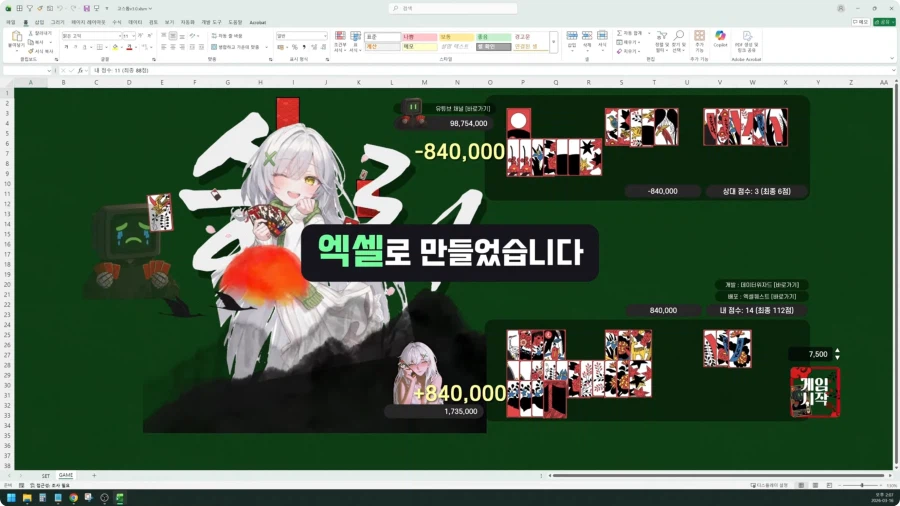Open the Insert ribbon tab
This screenshot has width=900, height=506.
coord(39,22)
